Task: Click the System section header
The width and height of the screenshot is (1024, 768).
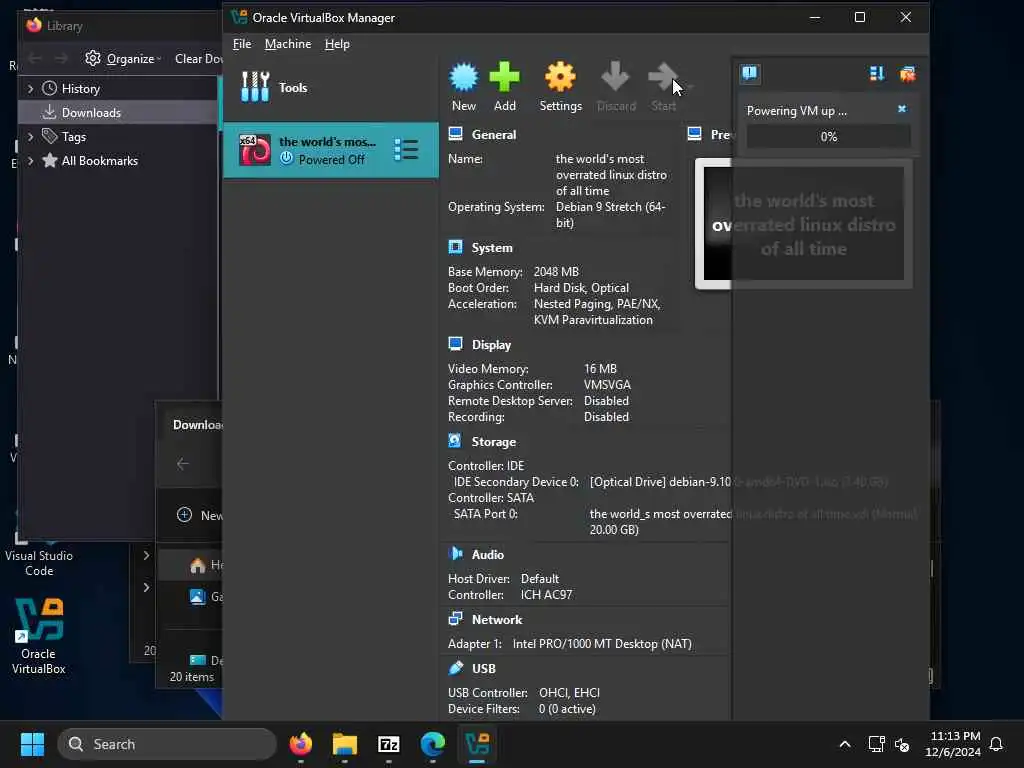Action: click(492, 248)
